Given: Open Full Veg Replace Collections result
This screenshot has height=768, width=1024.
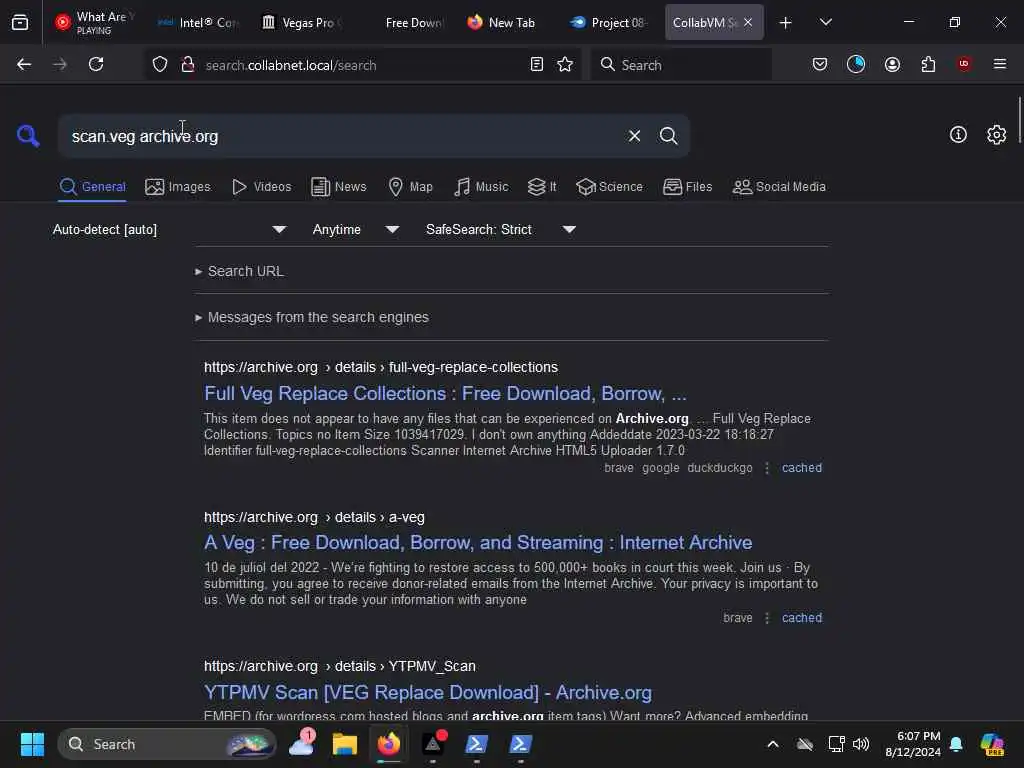Looking at the screenshot, I should pyautogui.click(x=445, y=393).
